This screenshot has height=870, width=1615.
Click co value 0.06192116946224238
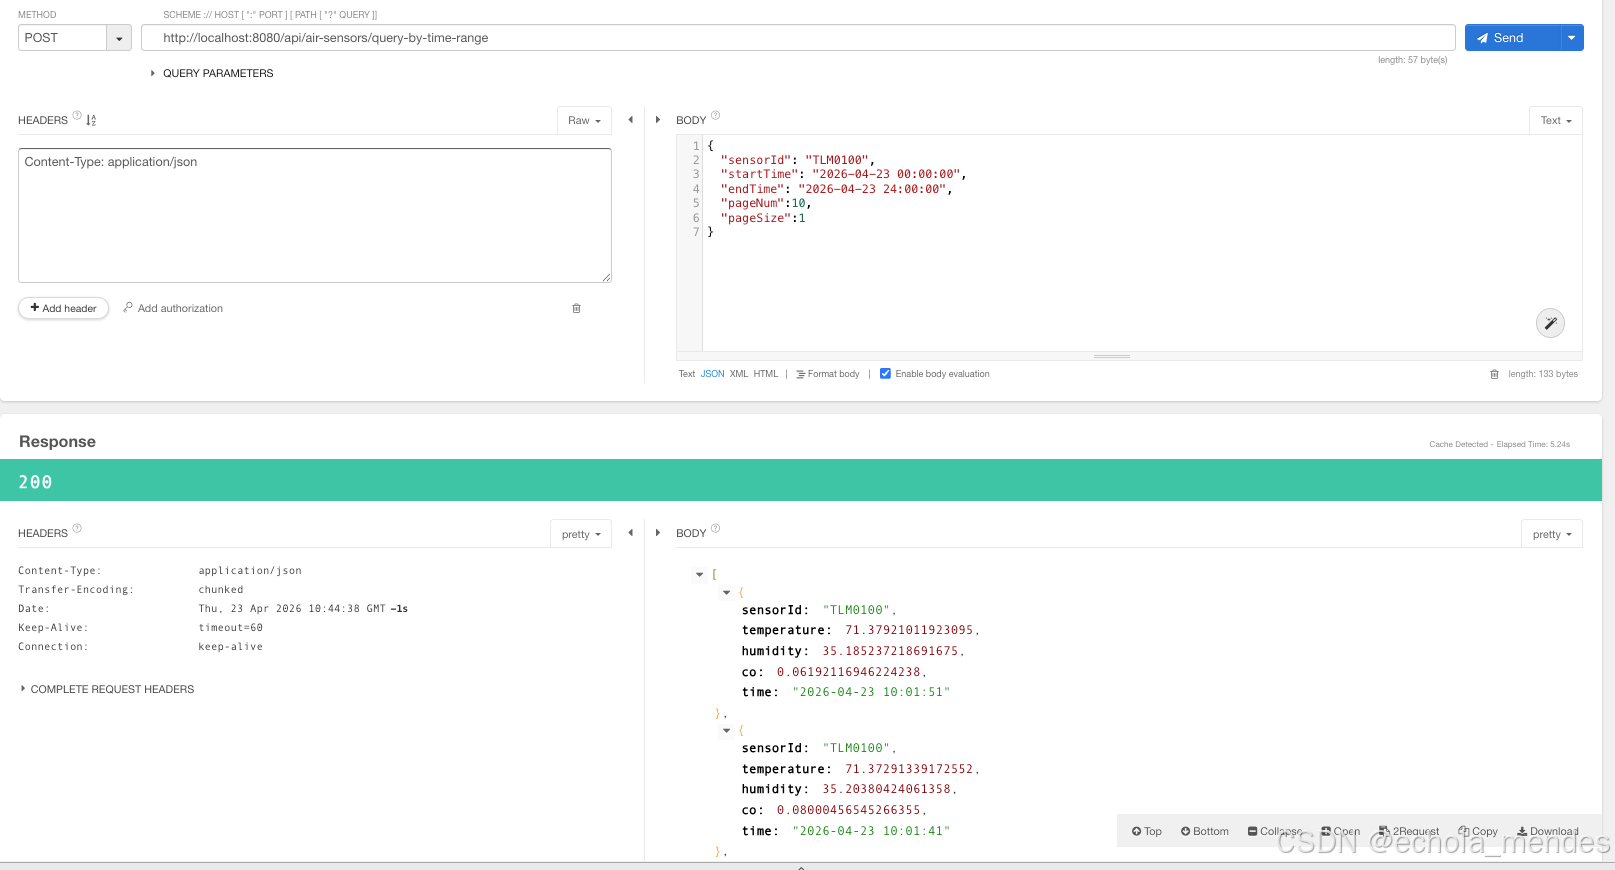[849, 672]
